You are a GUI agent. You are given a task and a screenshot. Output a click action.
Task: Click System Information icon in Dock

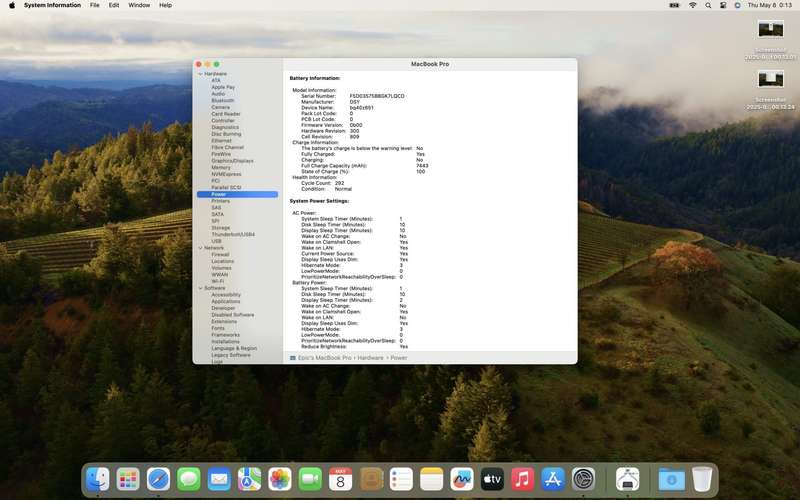(x=628, y=480)
